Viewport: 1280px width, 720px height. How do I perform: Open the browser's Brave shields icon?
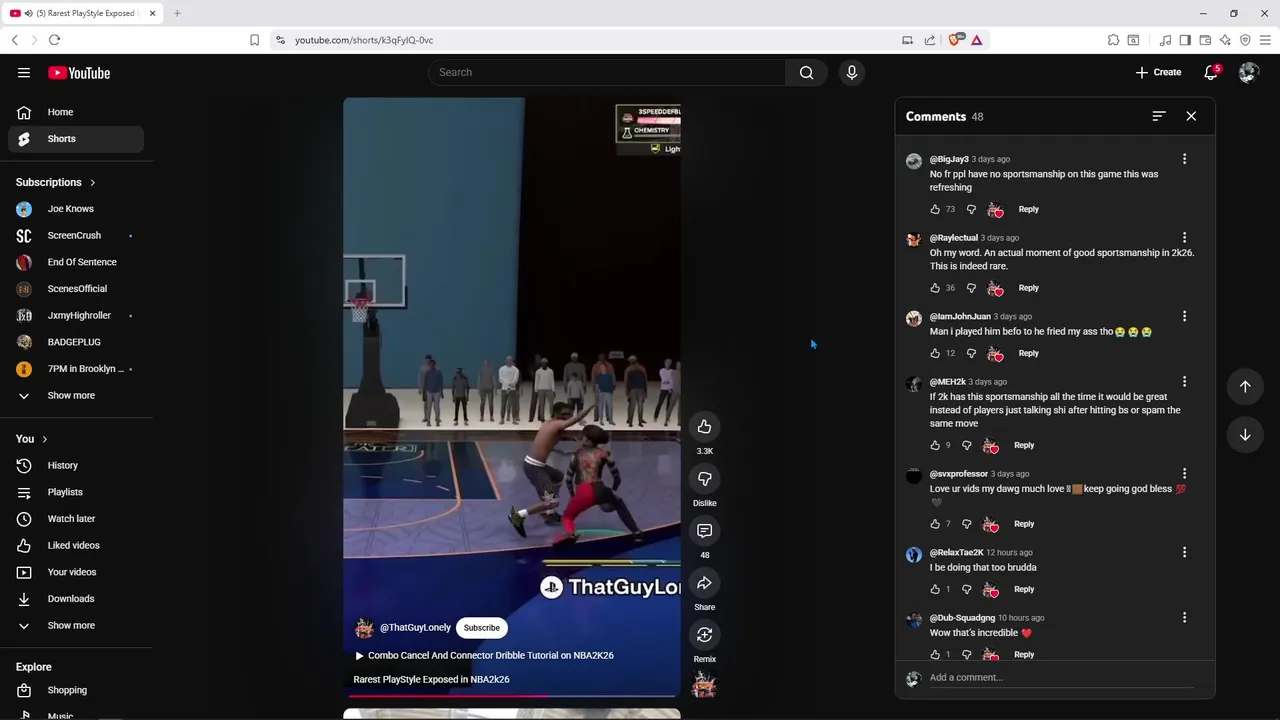954,40
